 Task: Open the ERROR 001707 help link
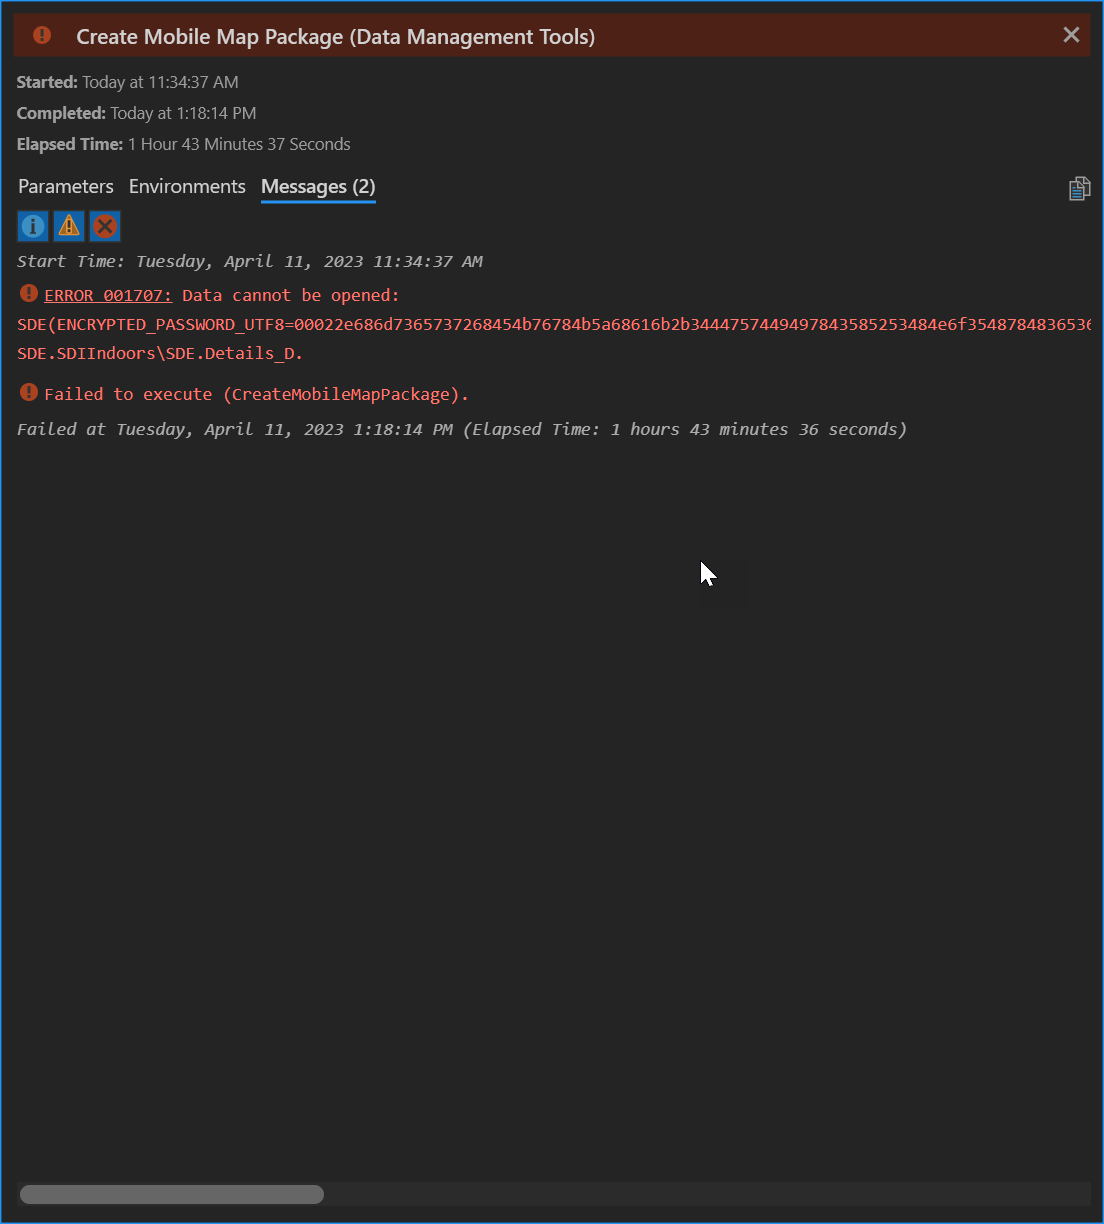click(108, 296)
